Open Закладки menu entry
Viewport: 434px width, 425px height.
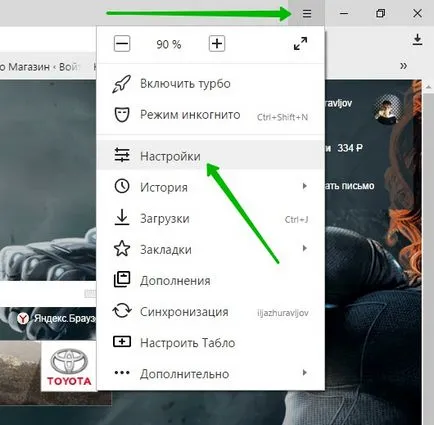[x=210, y=249]
